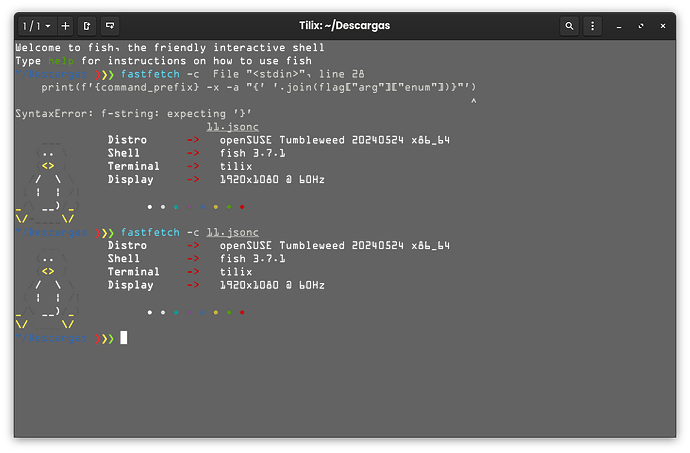The image size is (690, 453).
Task: Click the 'SyntaxError: f-string' line
Action: tap(133, 114)
